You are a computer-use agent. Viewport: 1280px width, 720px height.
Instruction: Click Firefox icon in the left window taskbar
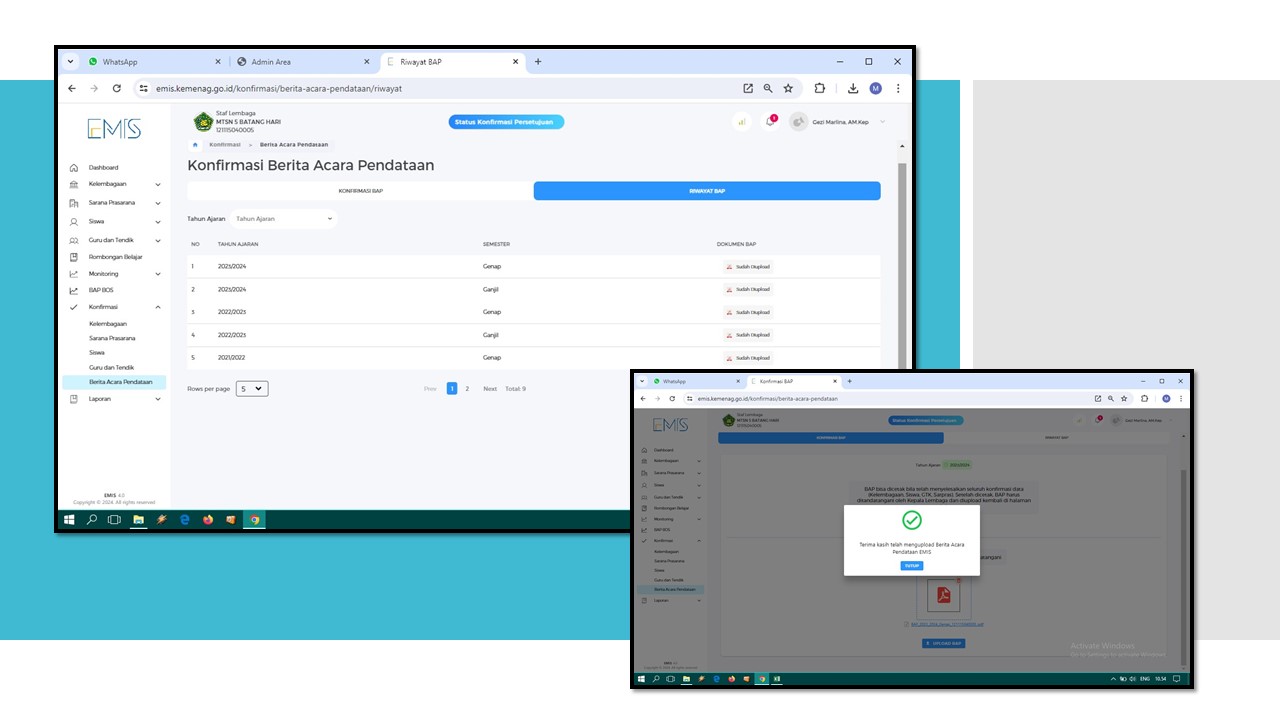(x=208, y=520)
